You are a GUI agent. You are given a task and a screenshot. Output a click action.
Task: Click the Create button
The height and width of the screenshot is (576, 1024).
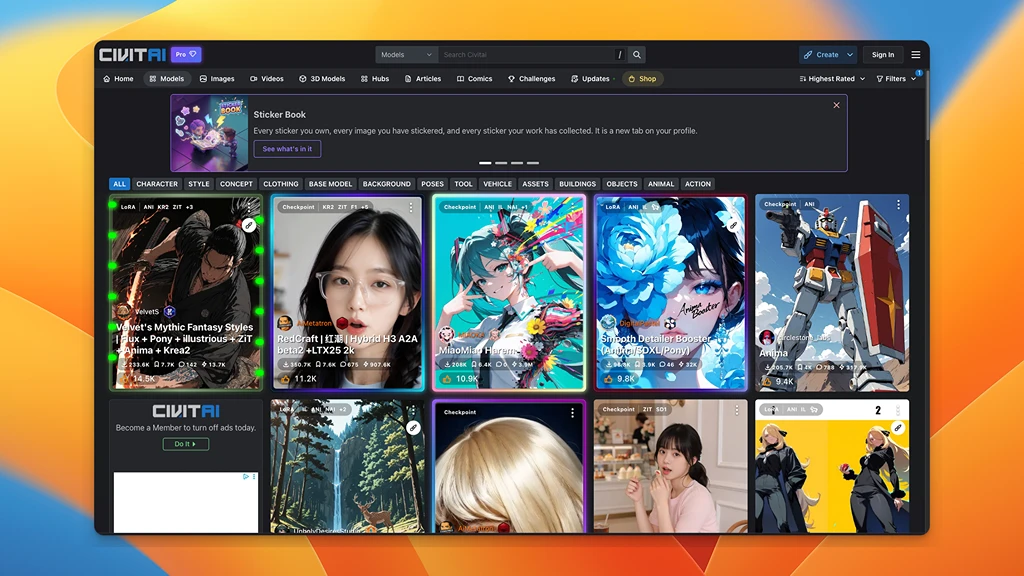tap(822, 55)
